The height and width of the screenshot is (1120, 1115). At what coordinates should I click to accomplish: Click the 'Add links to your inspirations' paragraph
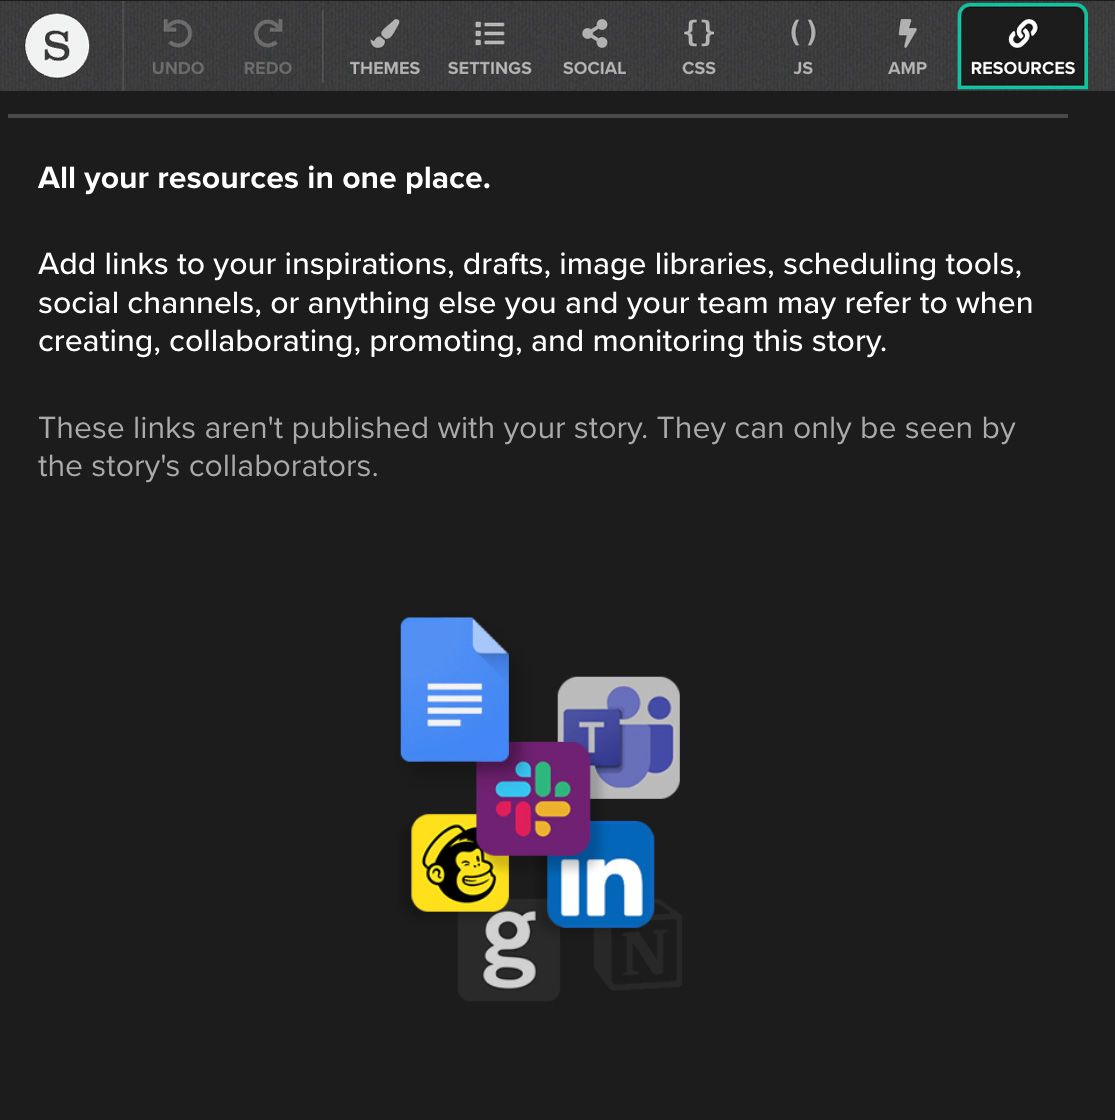coord(536,303)
